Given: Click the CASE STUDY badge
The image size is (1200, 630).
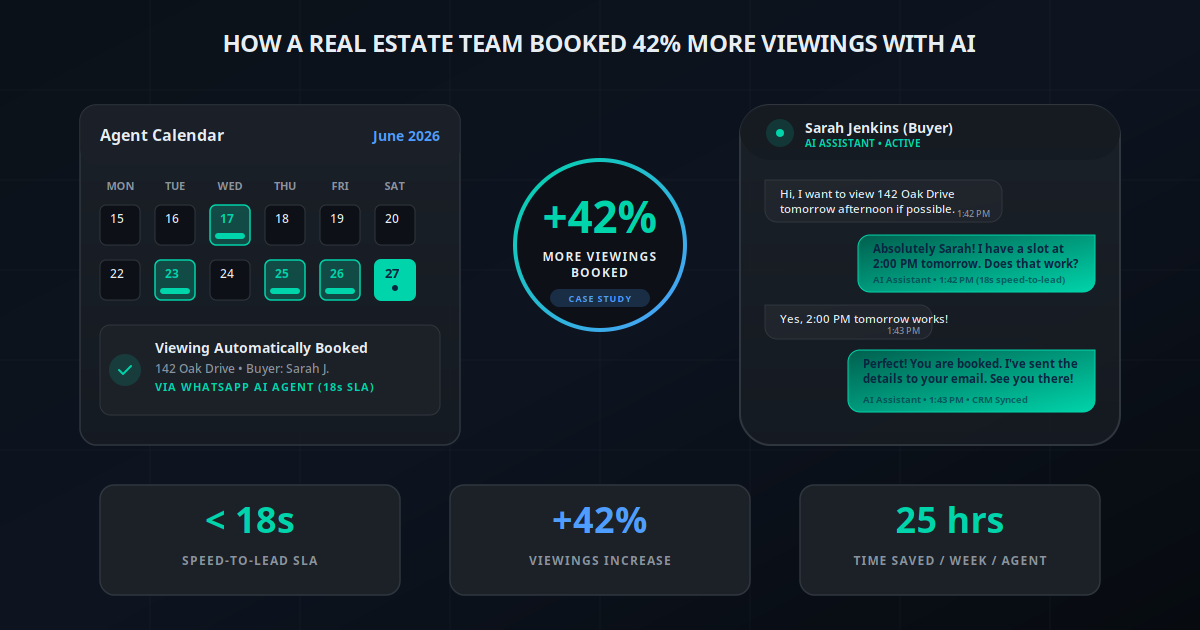Looking at the screenshot, I should (600, 298).
